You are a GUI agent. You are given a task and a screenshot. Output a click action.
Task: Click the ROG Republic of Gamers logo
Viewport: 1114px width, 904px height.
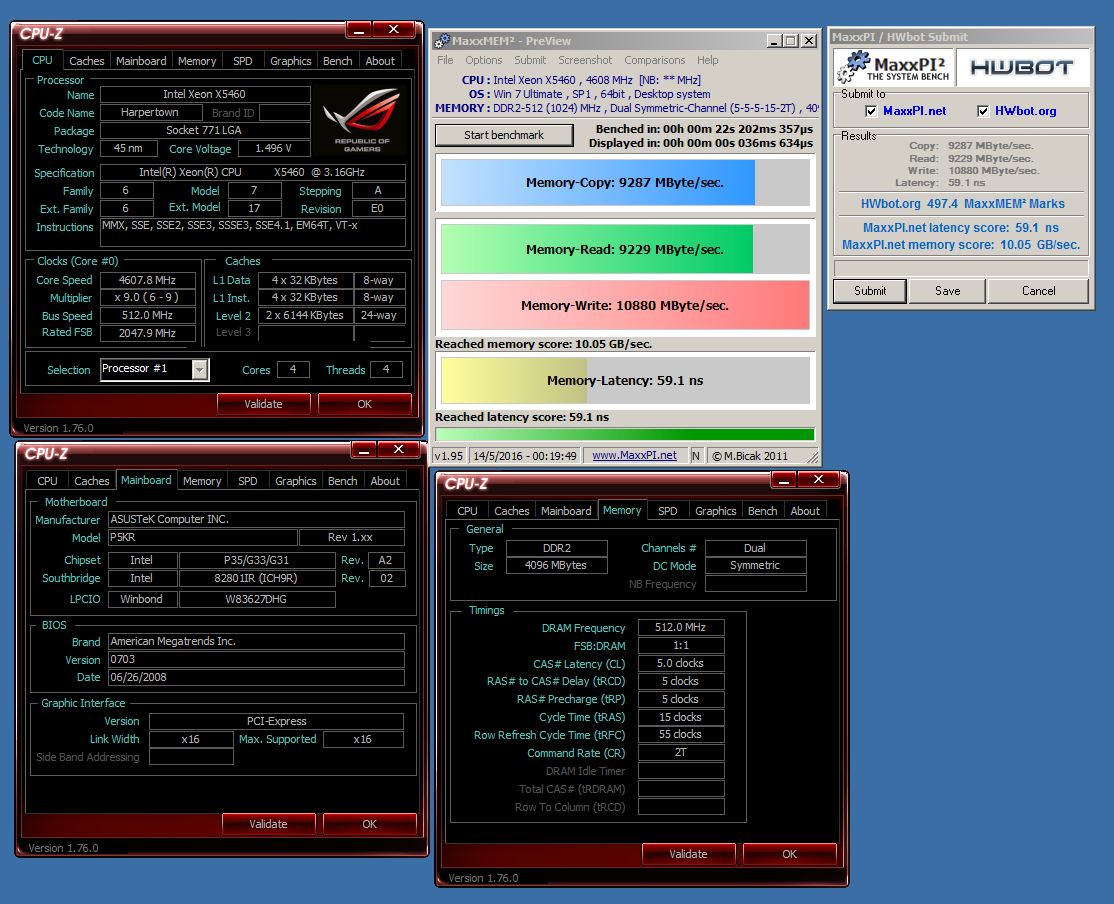click(x=362, y=120)
